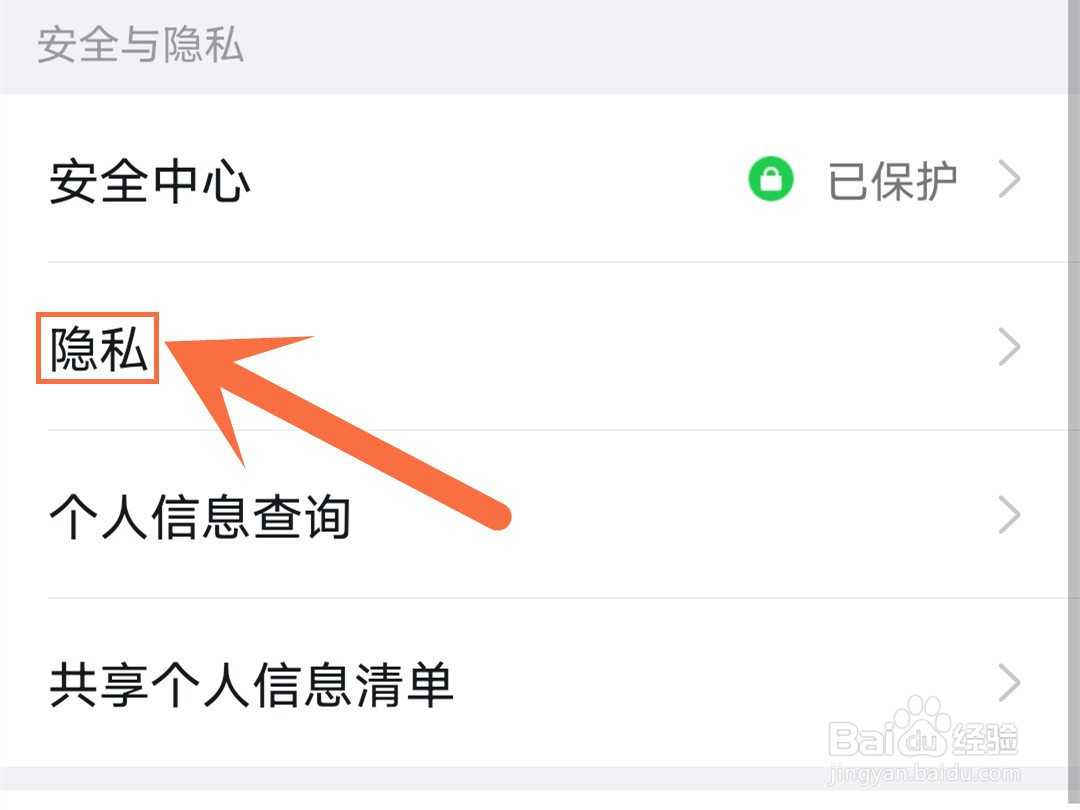Select the 安全中心 menu entry label
Viewport: 1080px width, 810px height.
click(x=149, y=182)
